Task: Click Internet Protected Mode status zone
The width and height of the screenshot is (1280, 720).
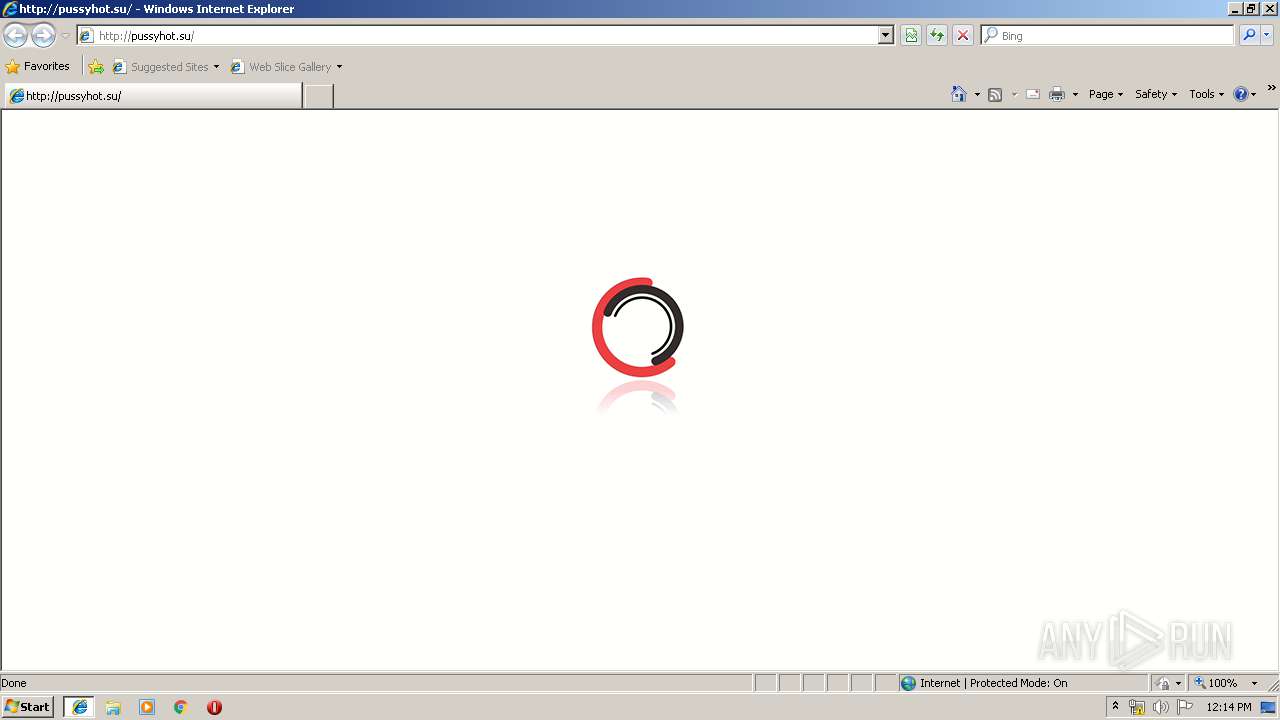Action: click(x=1023, y=683)
